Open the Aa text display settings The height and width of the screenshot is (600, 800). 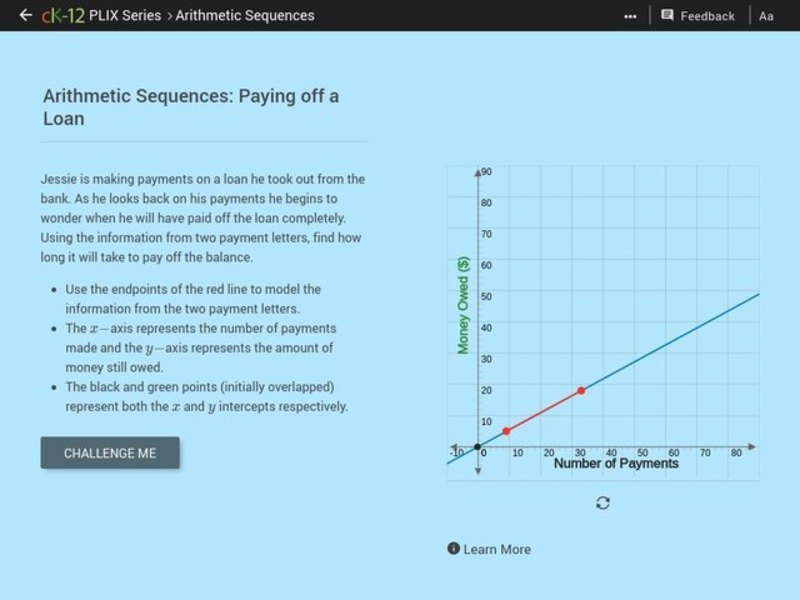[x=766, y=15]
